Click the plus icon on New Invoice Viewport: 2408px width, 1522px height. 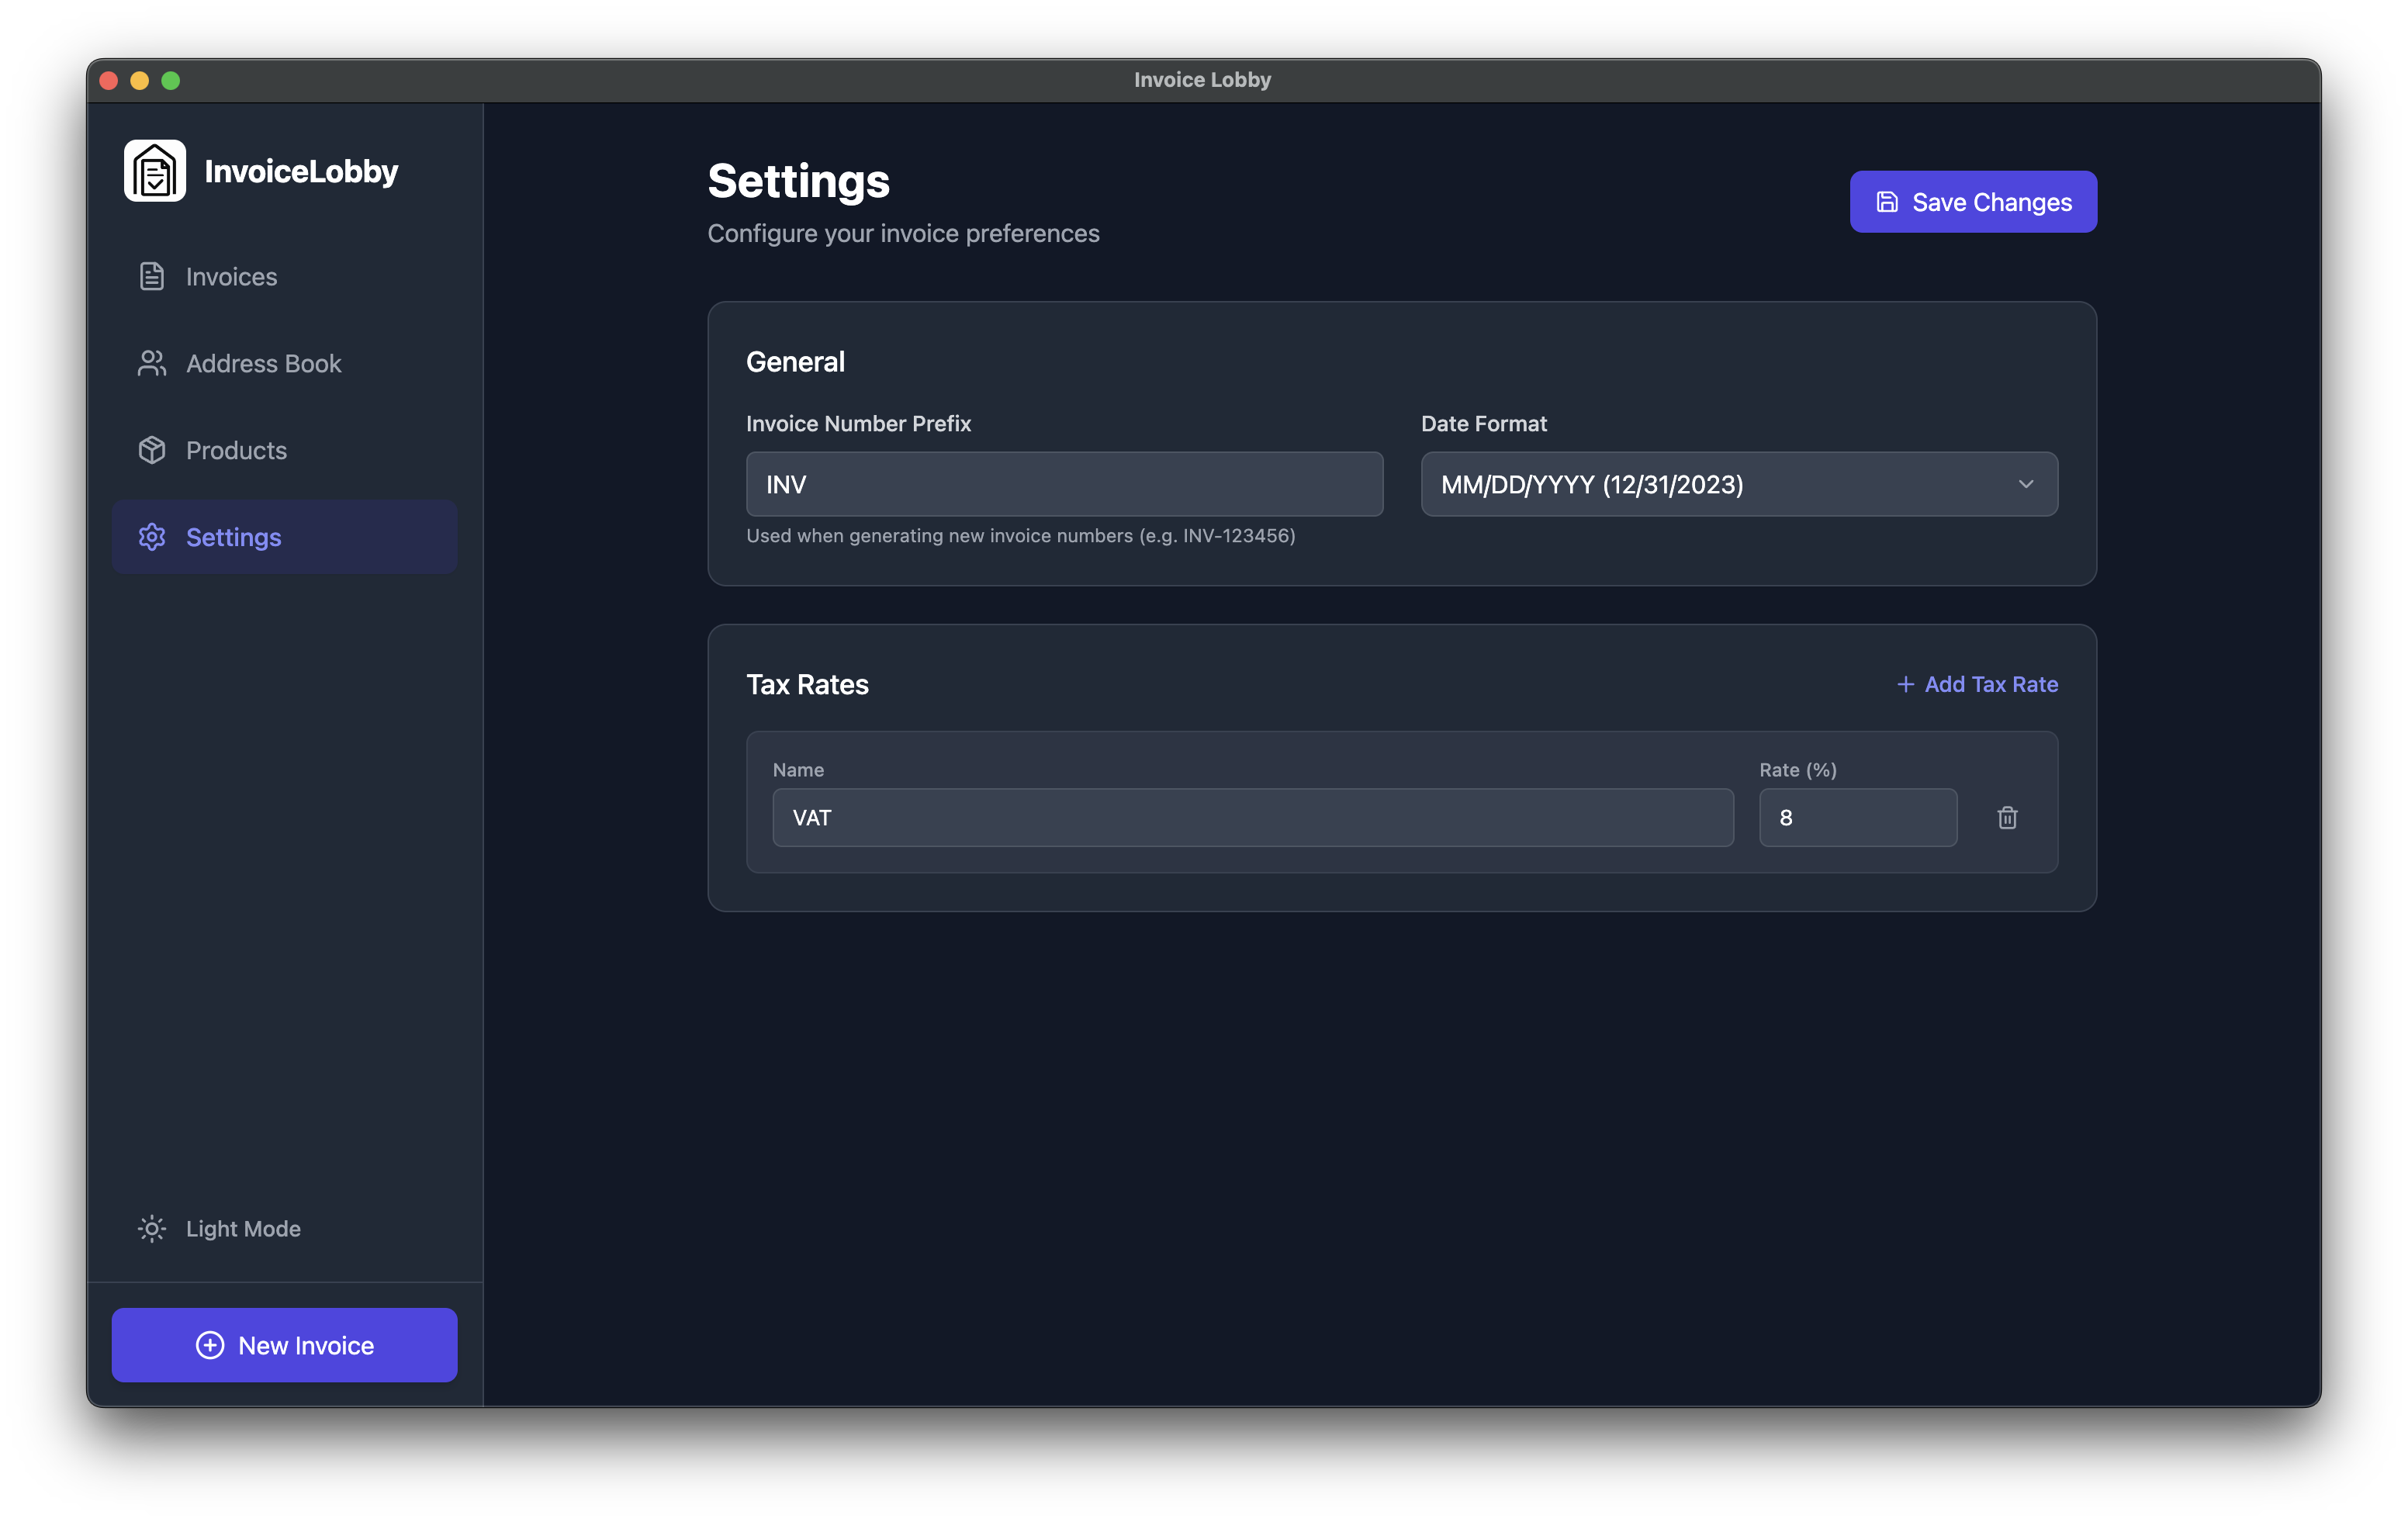210,1345
